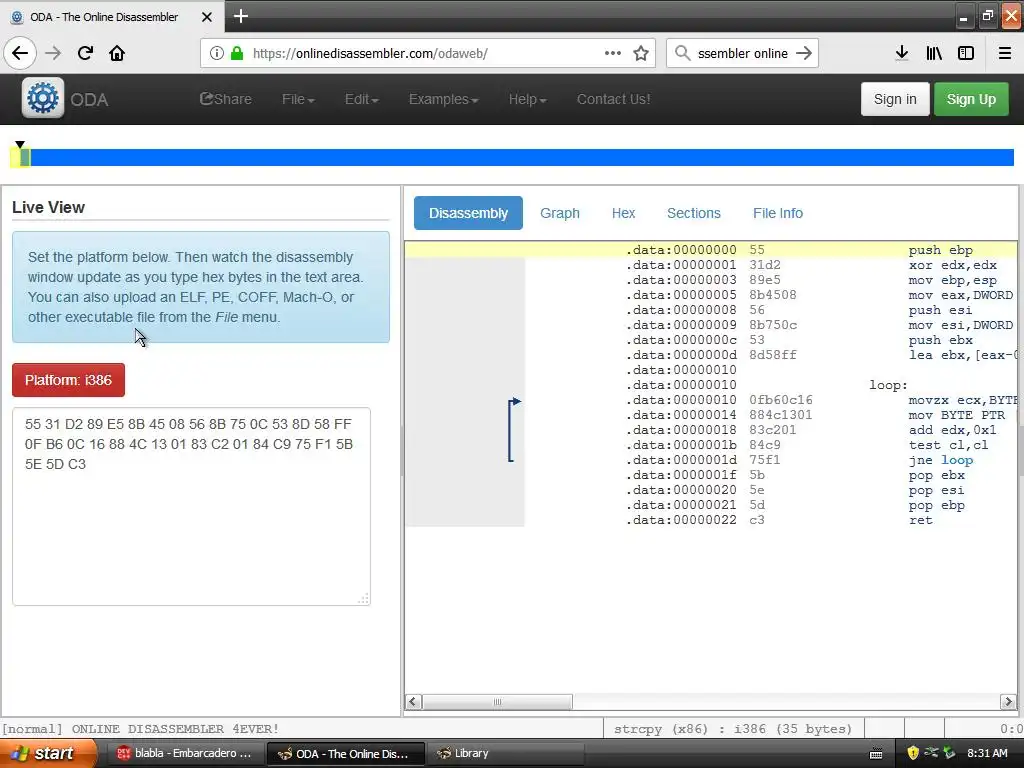Open the downloads arrow icon

pos(902,53)
